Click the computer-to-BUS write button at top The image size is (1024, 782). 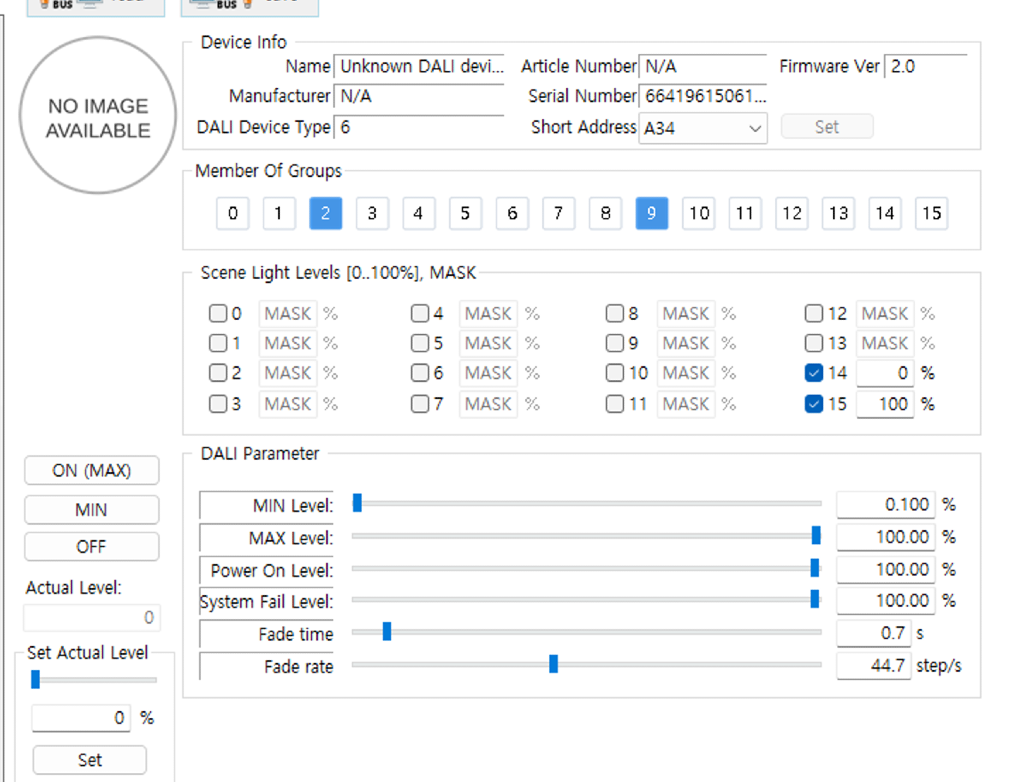click(x=249, y=6)
